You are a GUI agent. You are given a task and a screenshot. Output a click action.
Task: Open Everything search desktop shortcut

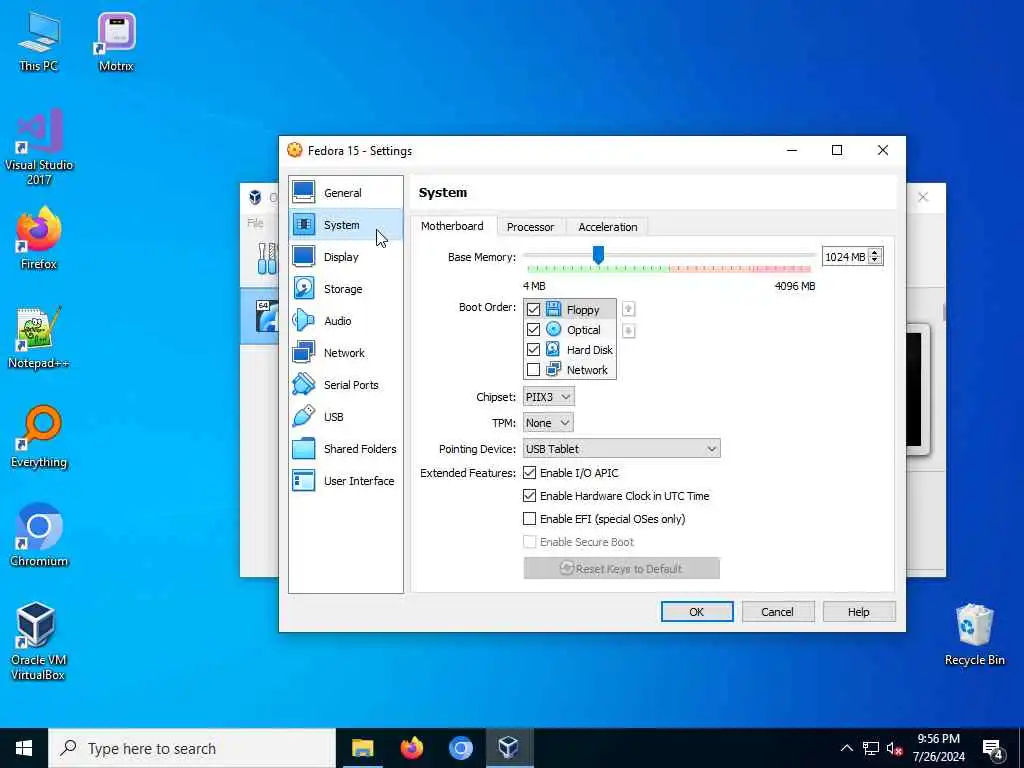[39, 437]
